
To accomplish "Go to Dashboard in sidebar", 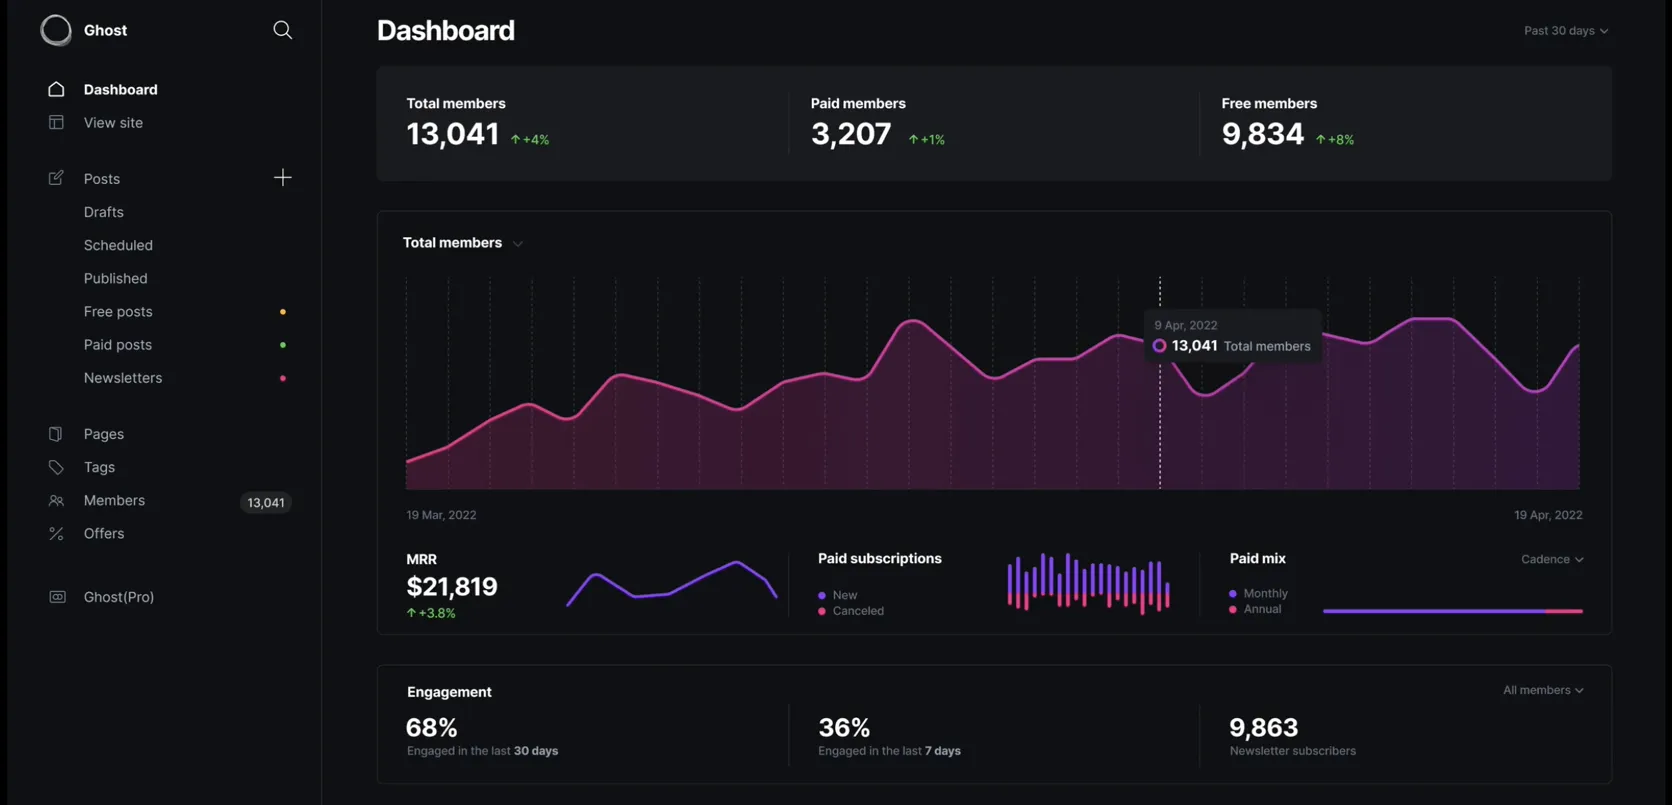I will (x=120, y=89).
